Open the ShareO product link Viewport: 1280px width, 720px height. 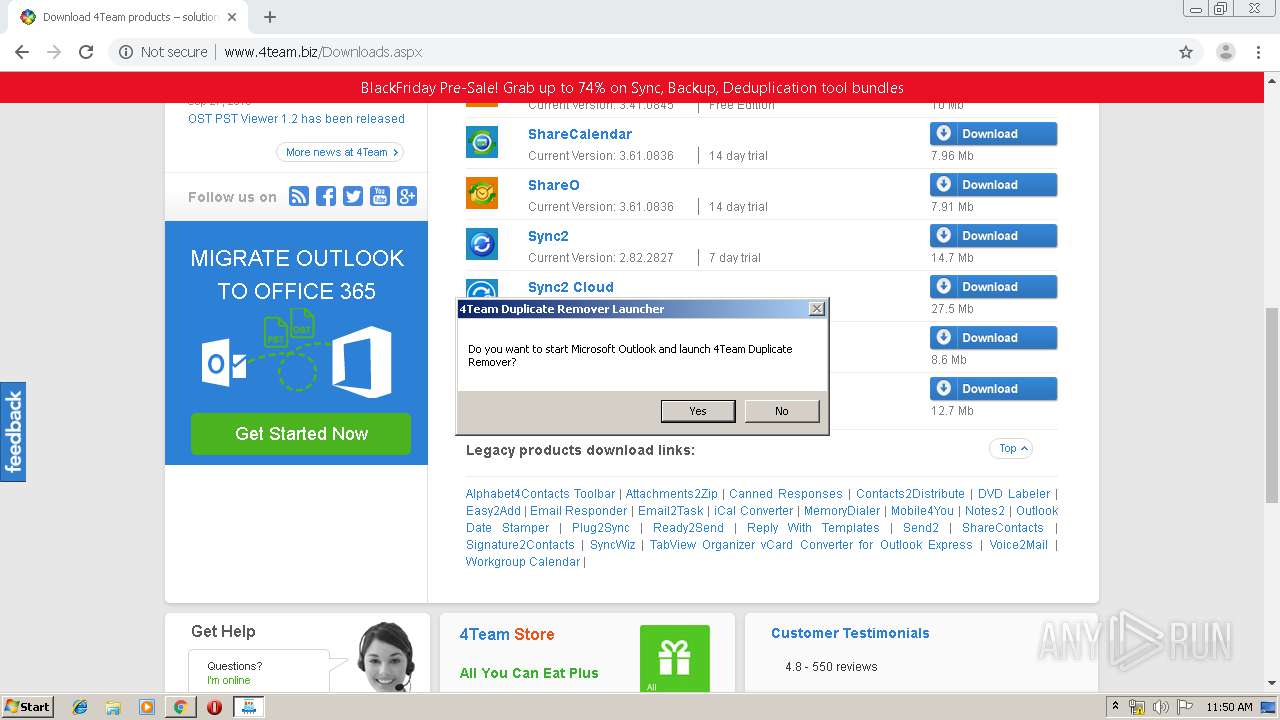tap(554, 185)
